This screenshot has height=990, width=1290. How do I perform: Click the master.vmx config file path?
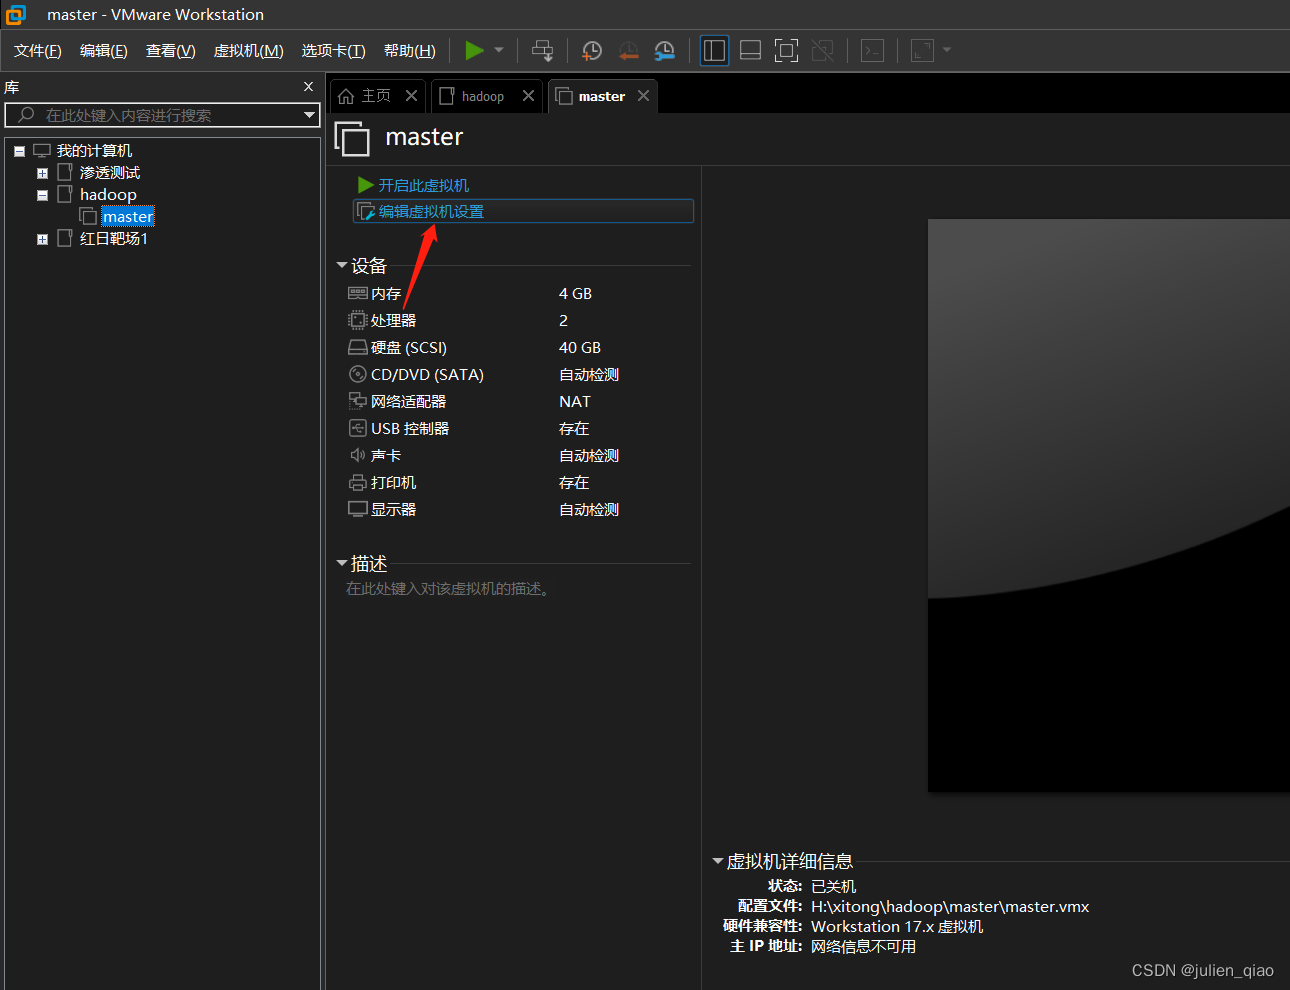coord(950,907)
